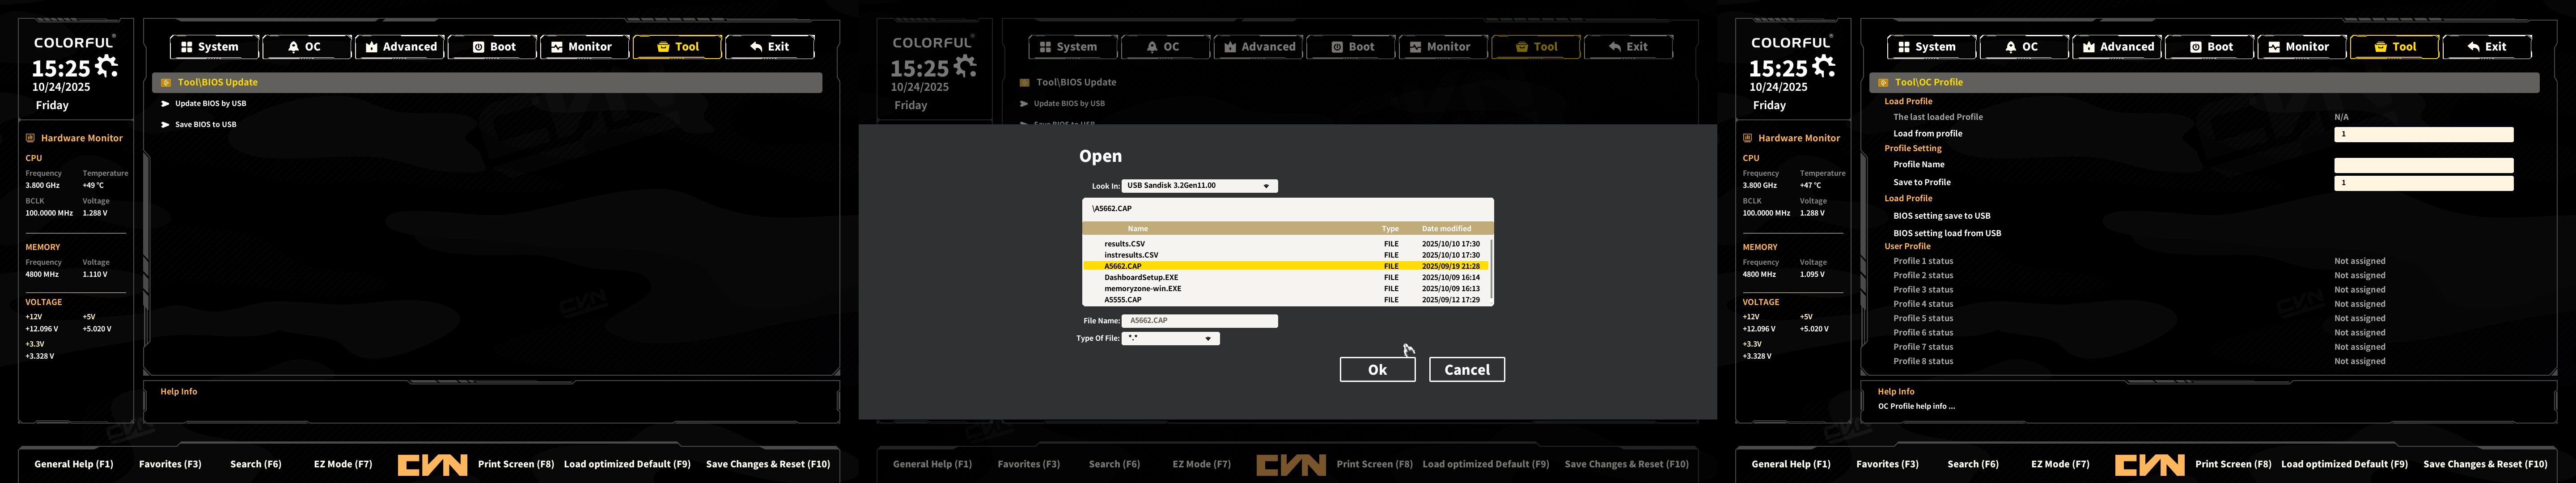Click gear icon beside clock on BIOS Update screen
Screen dimensions: 2576x483
[106, 67]
